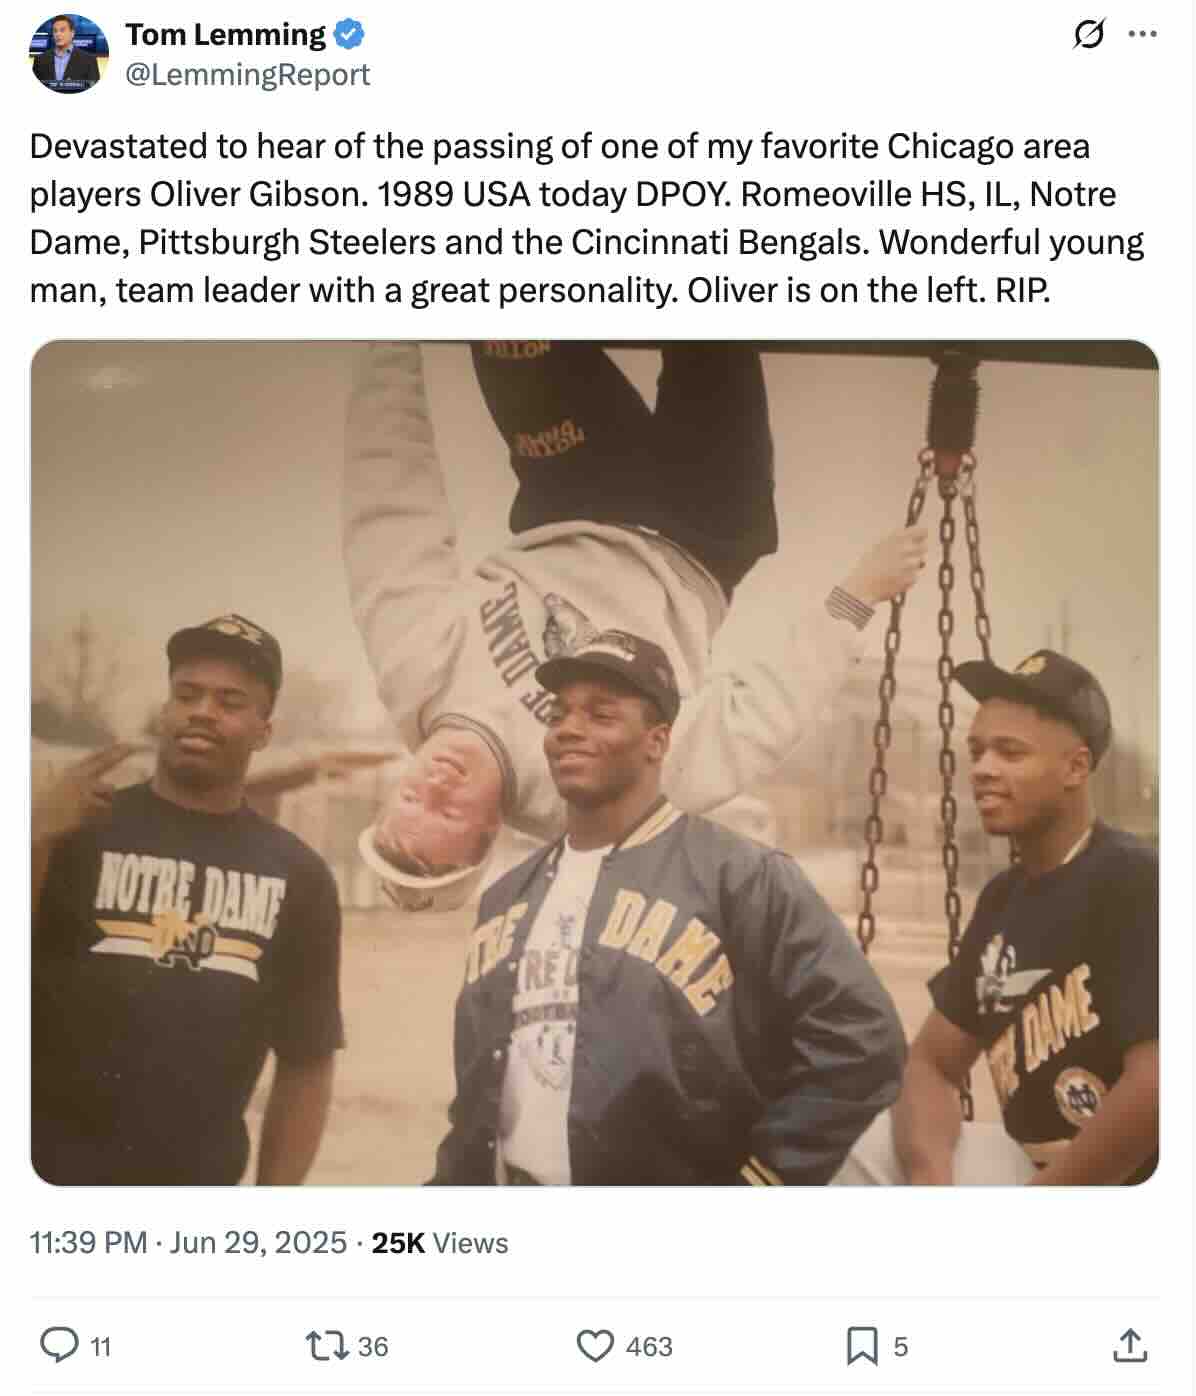Click the 36 reposts count
This screenshot has height=1396, width=1196.
(373, 1347)
